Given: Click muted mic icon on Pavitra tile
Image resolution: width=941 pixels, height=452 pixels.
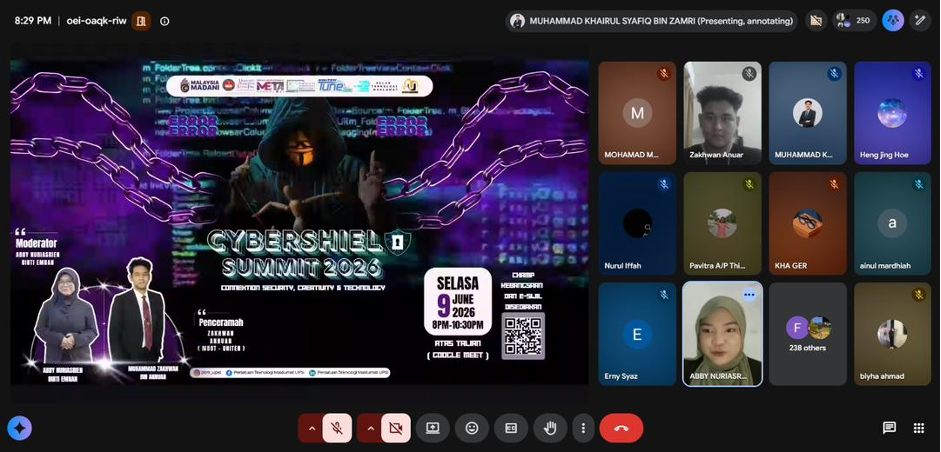Looking at the screenshot, I should (x=749, y=184).
